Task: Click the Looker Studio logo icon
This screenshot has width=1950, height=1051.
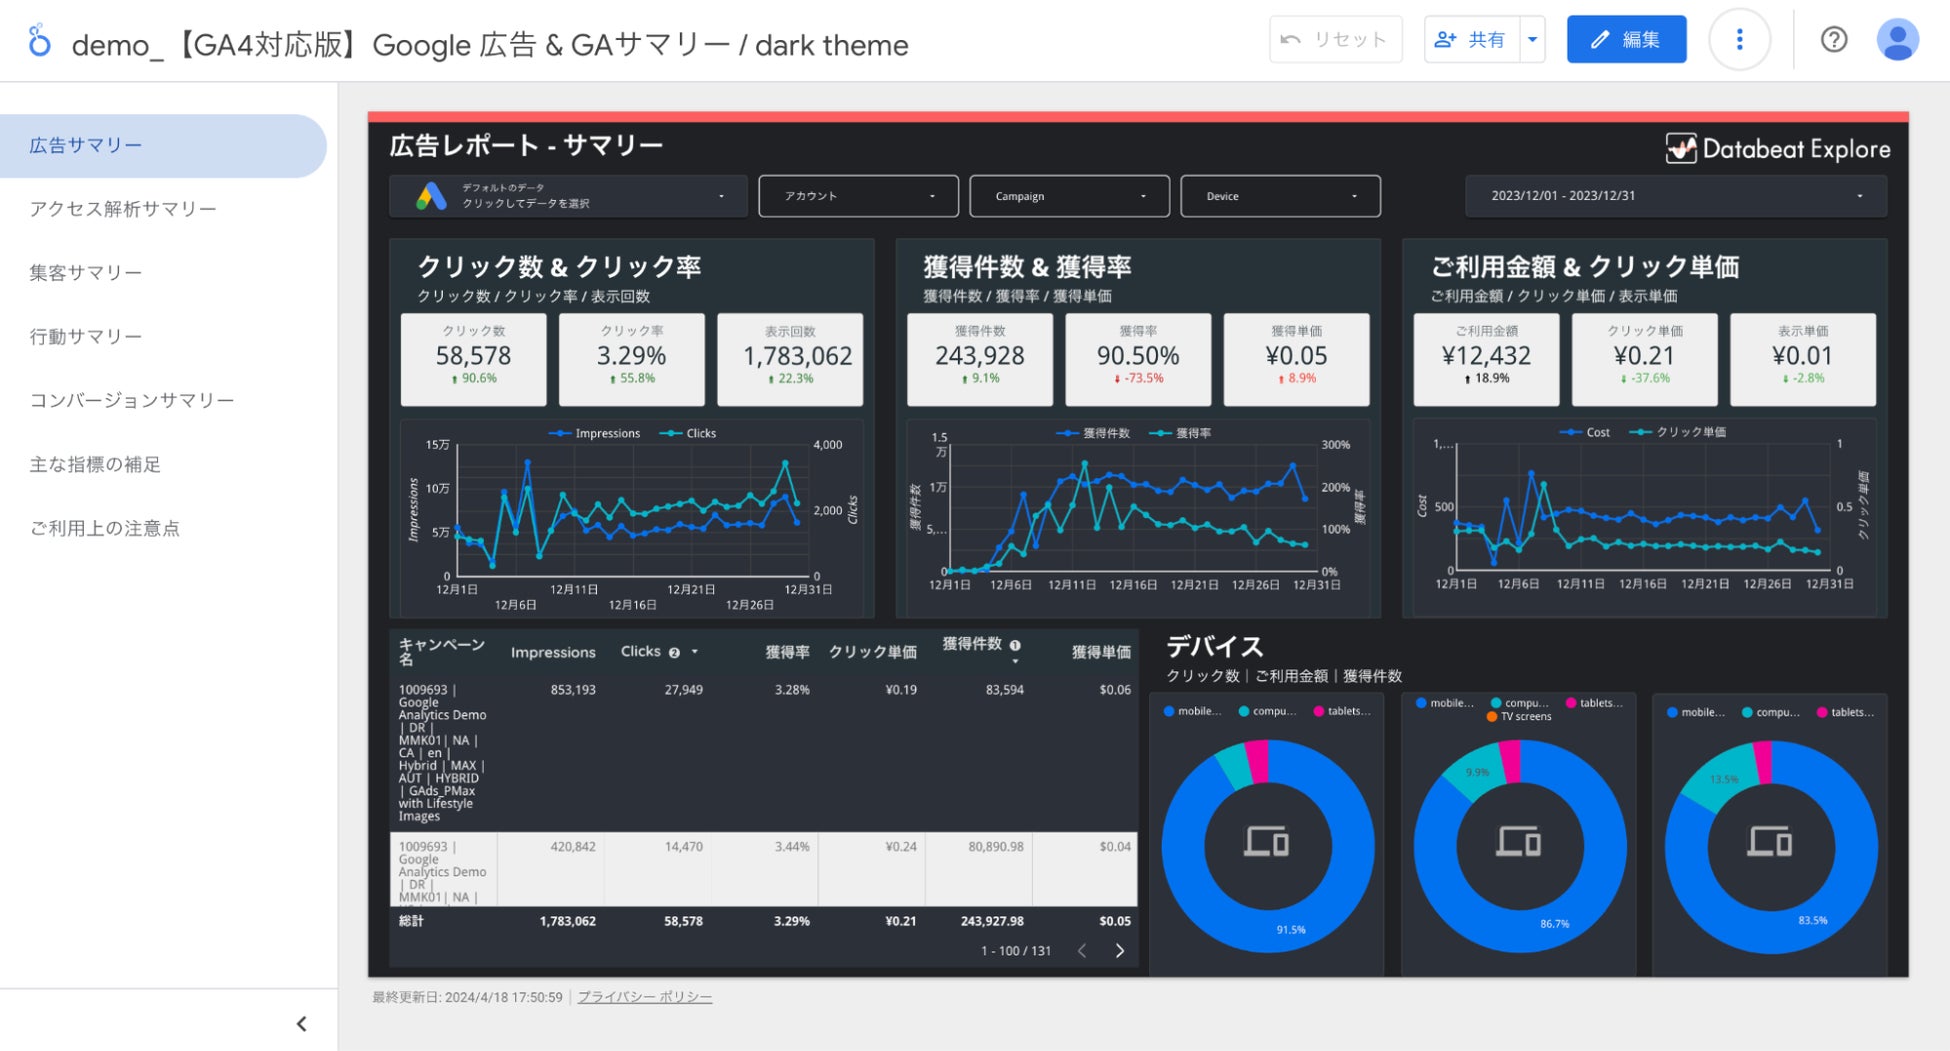Action: [x=39, y=41]
